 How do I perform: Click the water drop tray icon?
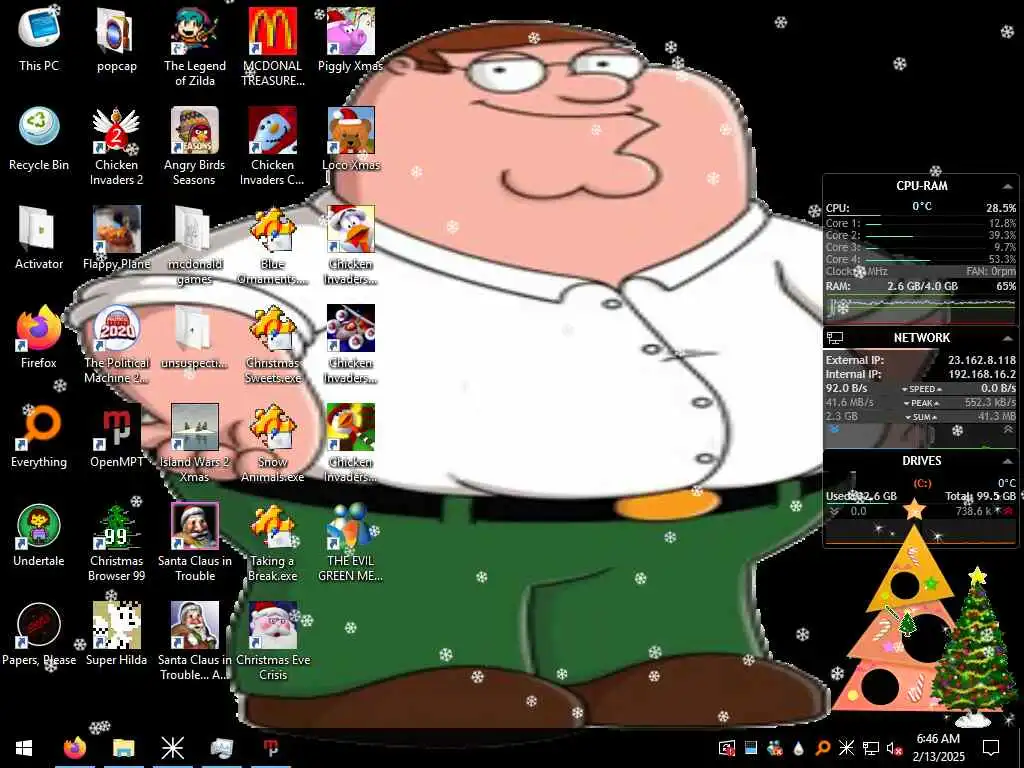(x=798, y=748)
